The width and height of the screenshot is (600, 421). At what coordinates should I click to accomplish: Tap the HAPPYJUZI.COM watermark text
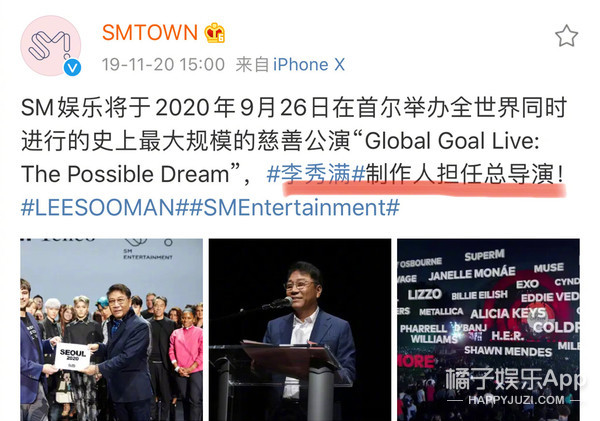516,400
